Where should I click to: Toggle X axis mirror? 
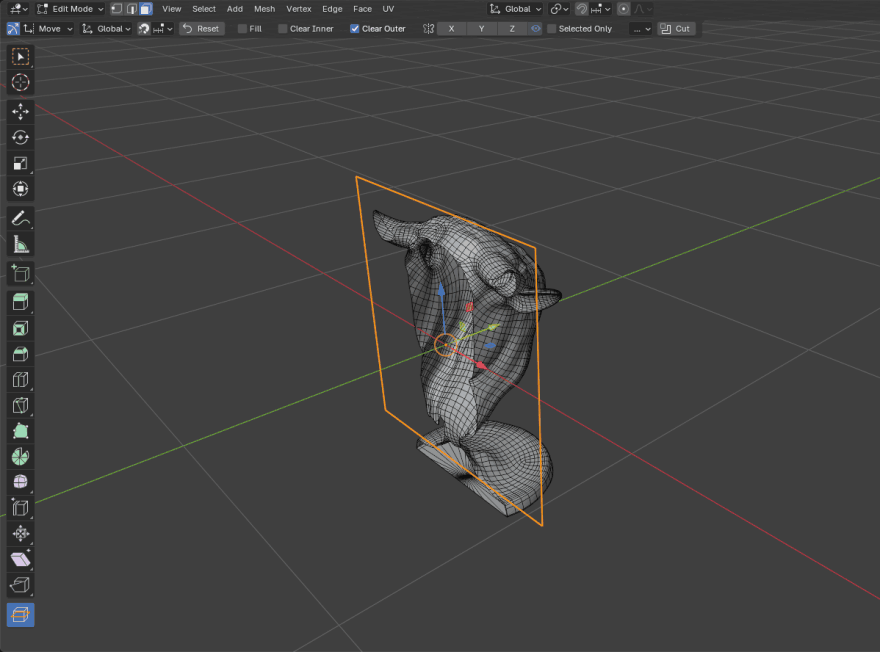(451, 29)
